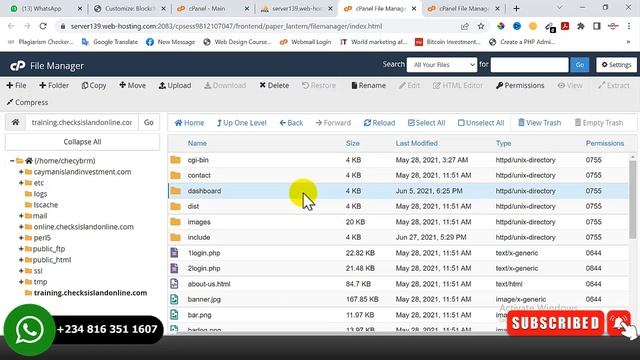Switch to server139.web-hosting browser tab
This screenshot has height=360, width=640.
[x=296, y=8]
